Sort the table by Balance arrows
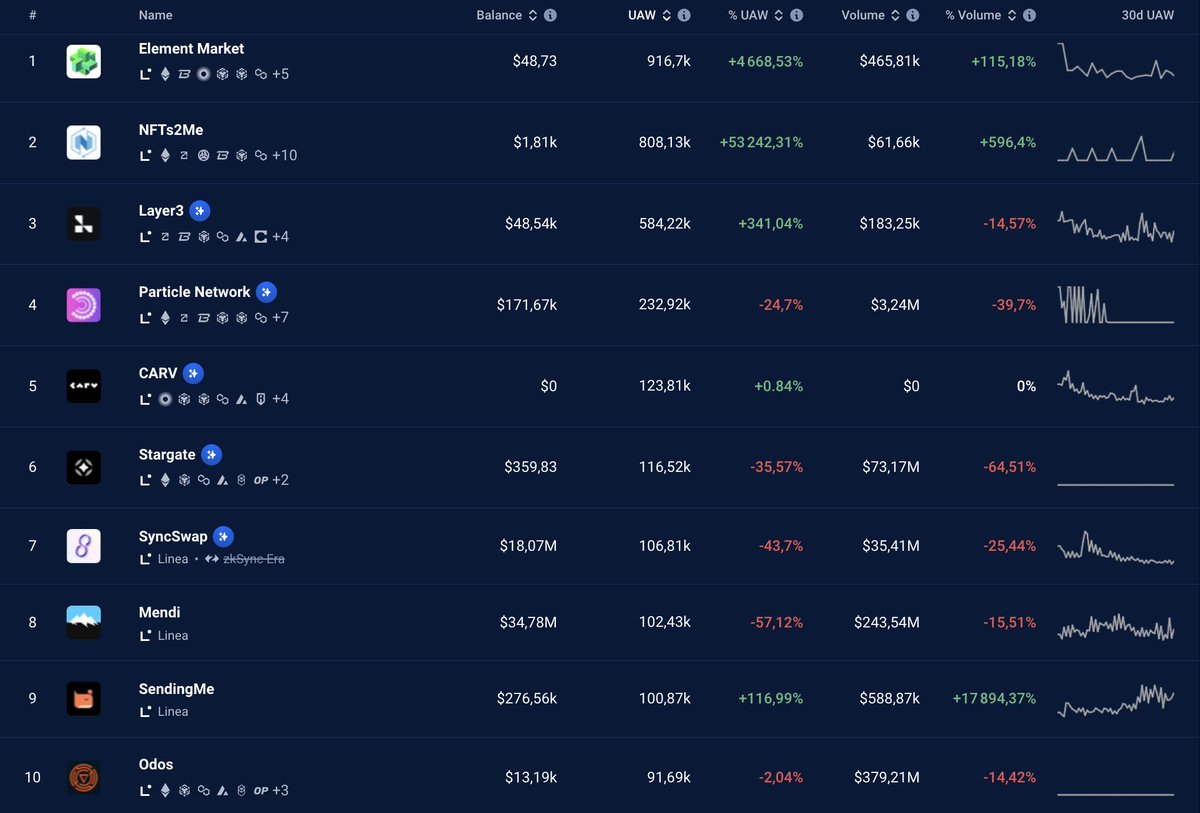This screenshot has height=813, width=1200. pos(533,15)
